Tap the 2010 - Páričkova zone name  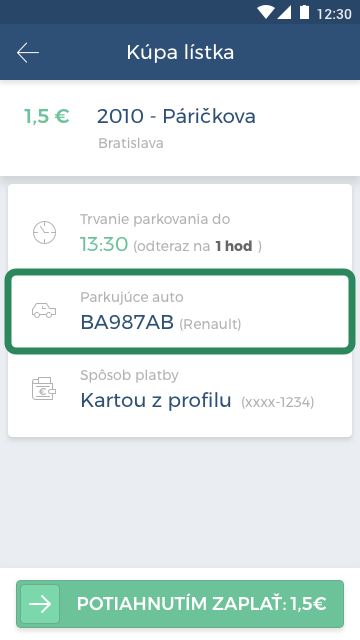[x=176, y=116]
